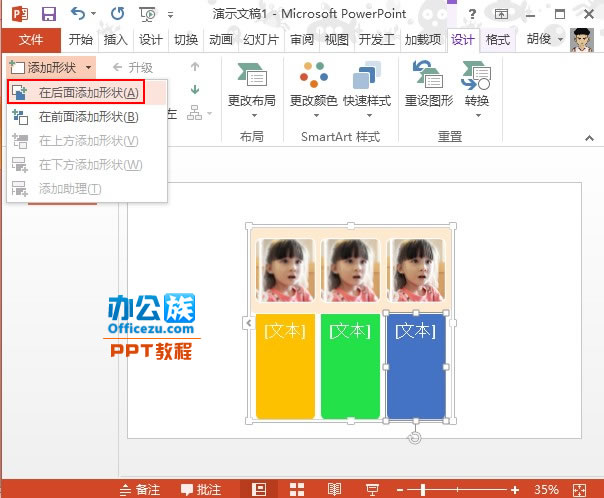Open the 插入 ribbon tab
The width and height of the screenshot is (604, 498).
tap(116, 40)
